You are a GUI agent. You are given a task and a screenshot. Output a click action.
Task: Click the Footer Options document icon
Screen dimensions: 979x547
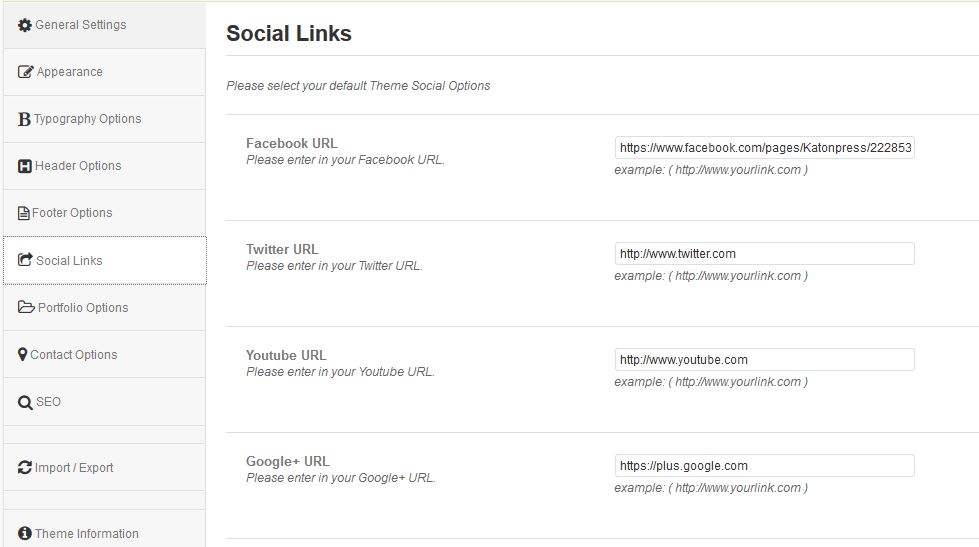point(24,213)
